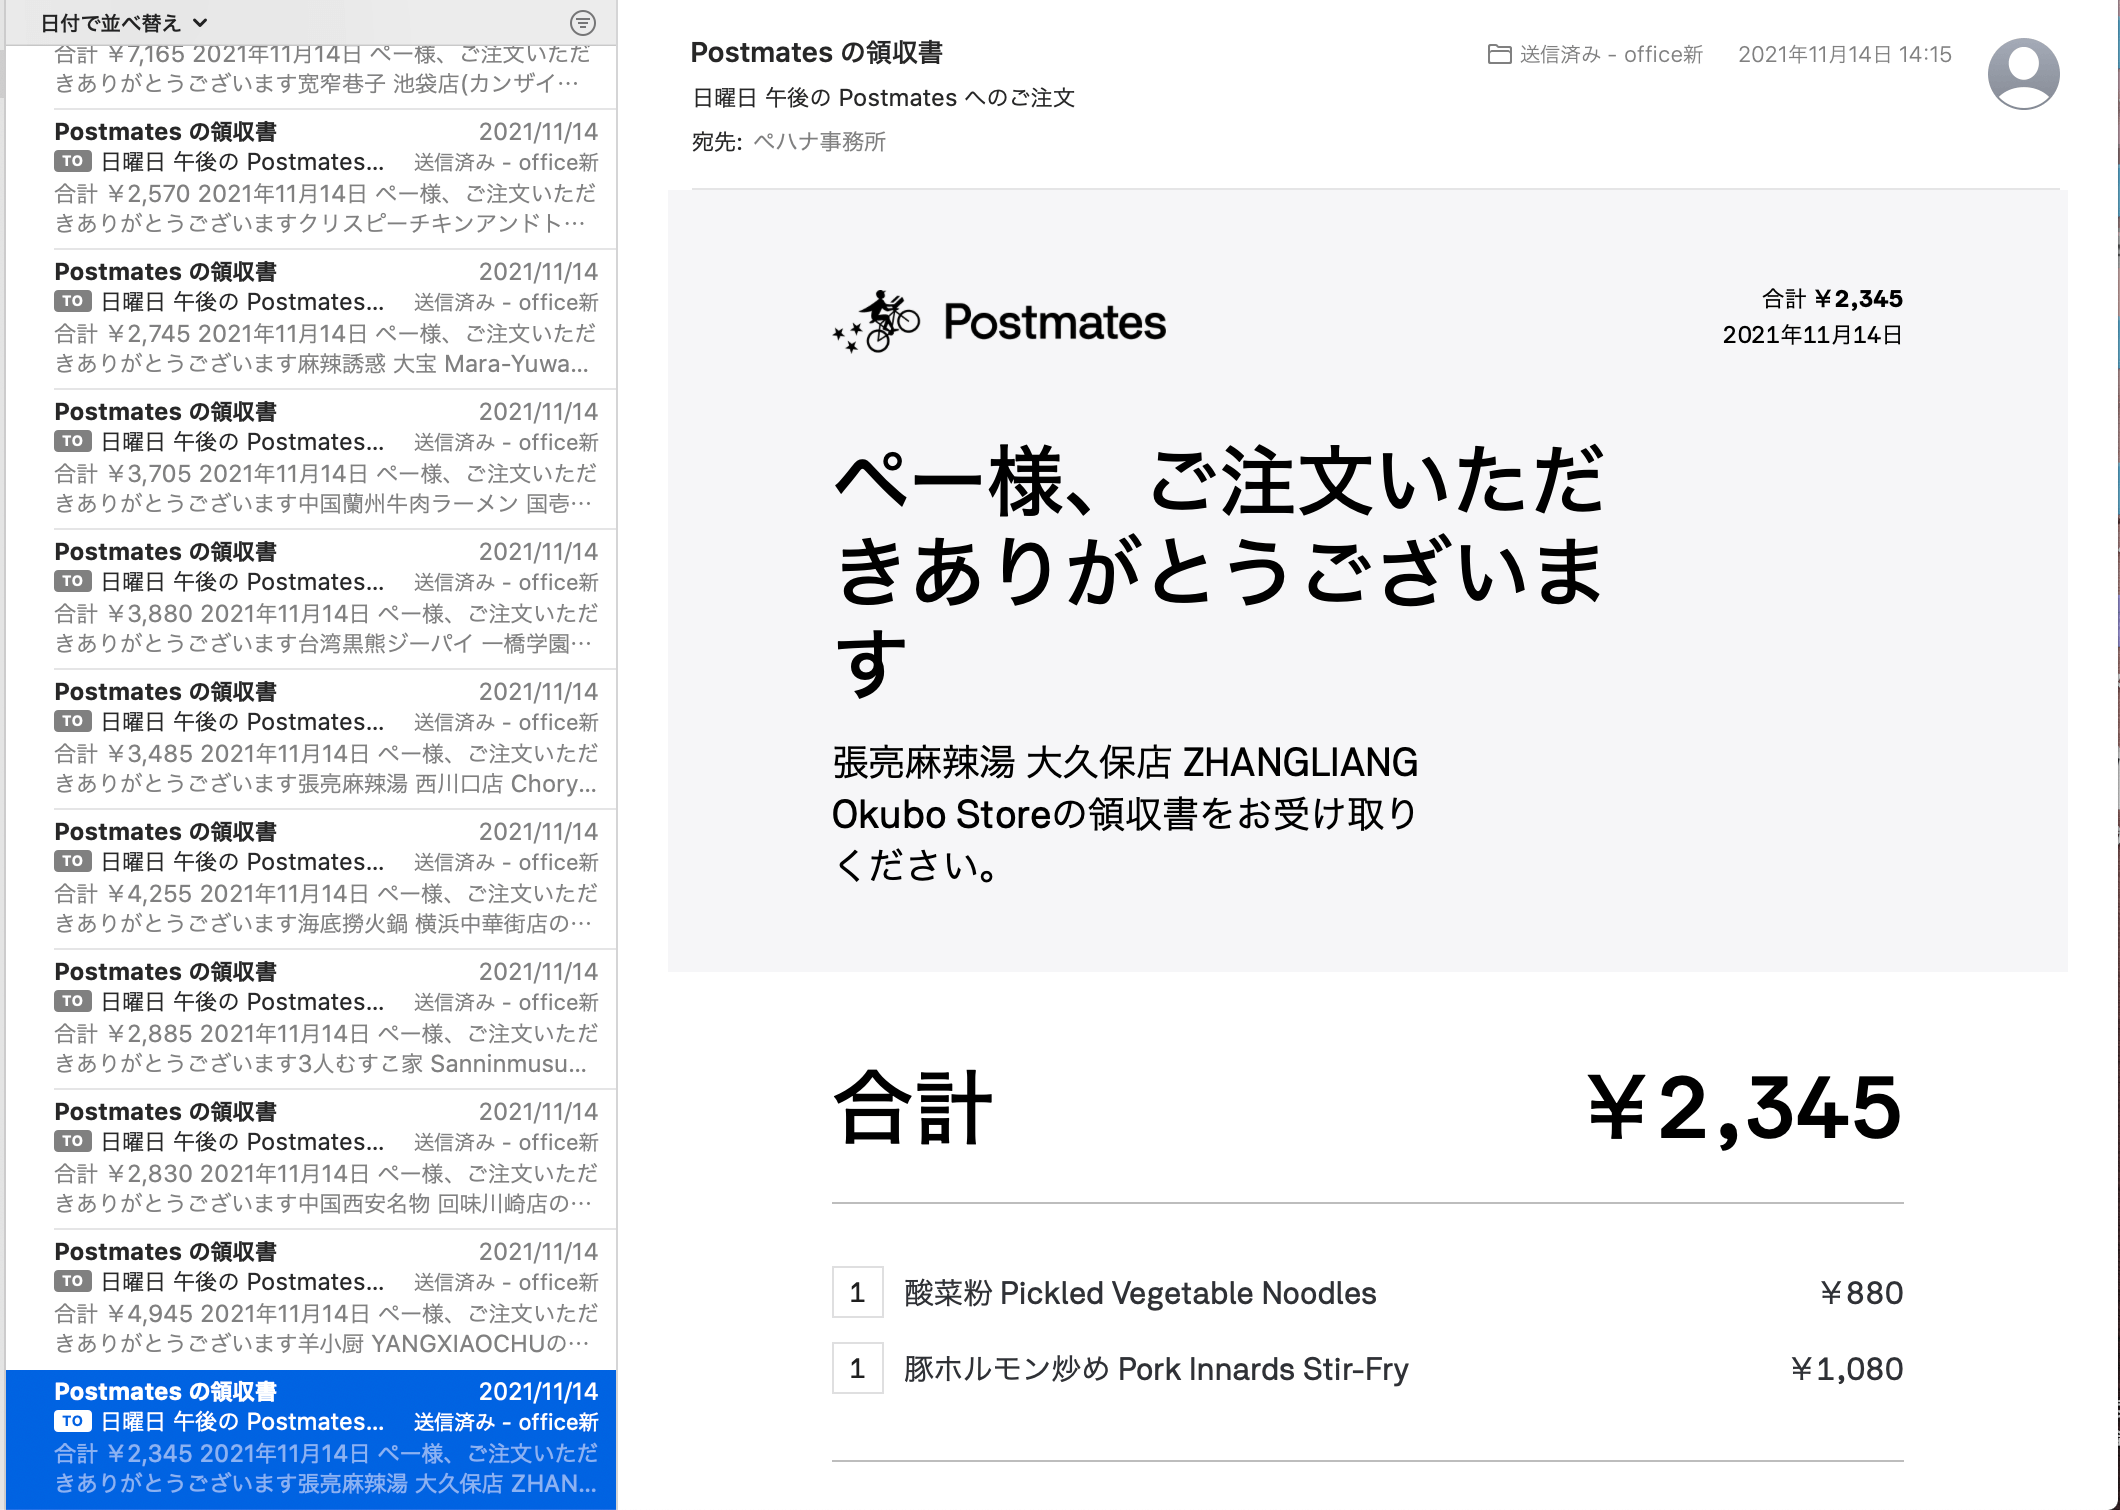2120x1510 pixels.
Task: Open the ¥2,885 Sanninmusu receipt email
Action: point(311,1019)
